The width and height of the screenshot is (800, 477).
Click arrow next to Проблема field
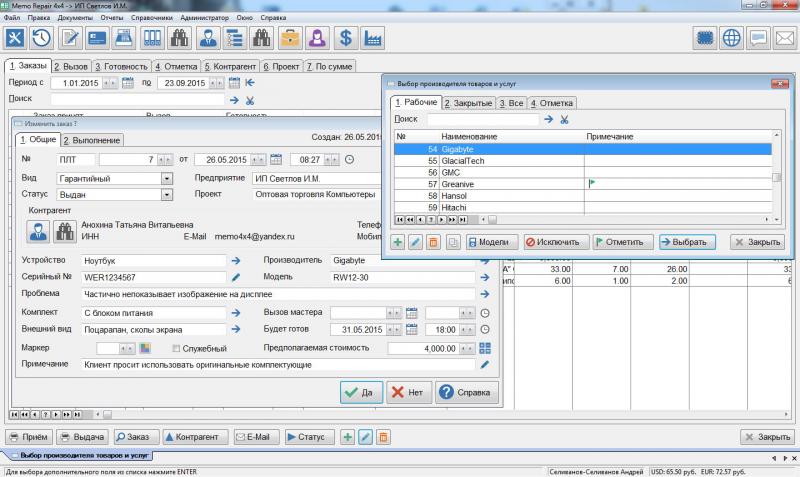pos(485,294)
